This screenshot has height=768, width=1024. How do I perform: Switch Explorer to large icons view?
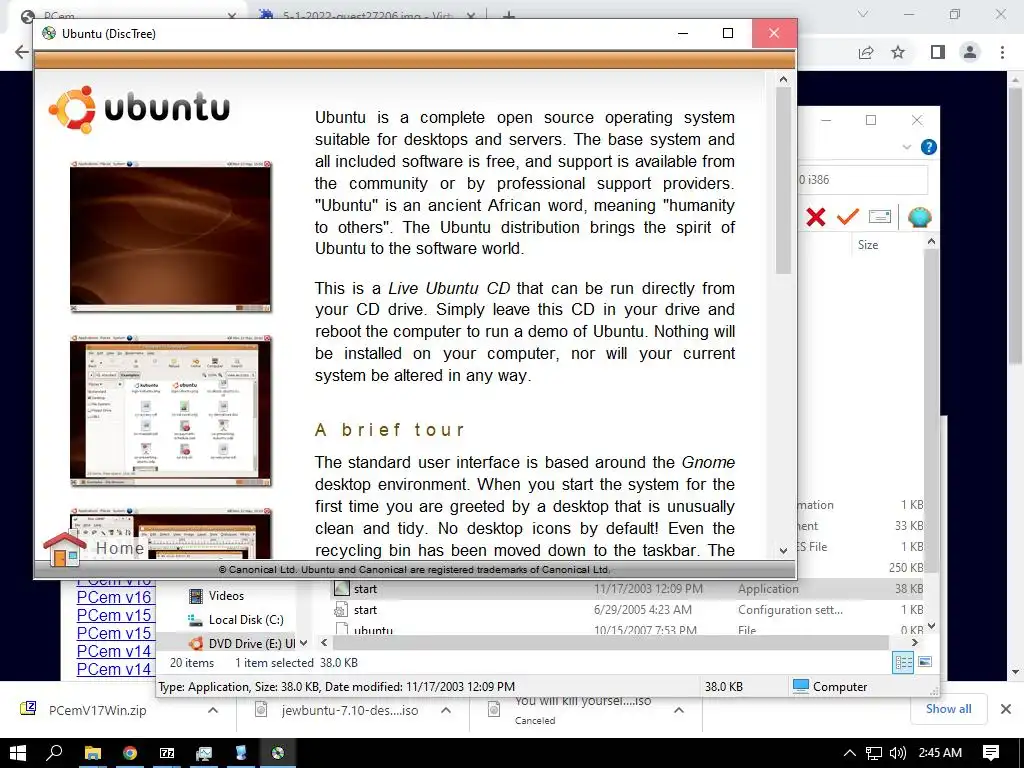pyautogui.click(x=925, y=662)
